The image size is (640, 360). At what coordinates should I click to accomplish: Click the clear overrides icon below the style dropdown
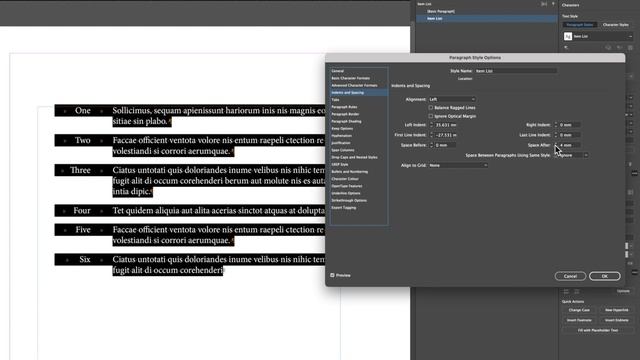click(567, 48)
